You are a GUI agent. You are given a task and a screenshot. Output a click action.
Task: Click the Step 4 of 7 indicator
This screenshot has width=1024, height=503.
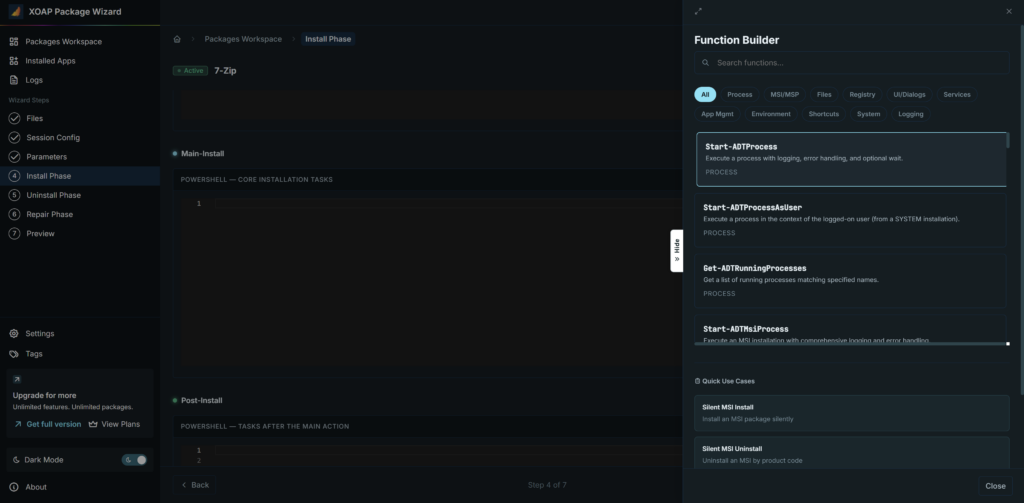(547, 485)
